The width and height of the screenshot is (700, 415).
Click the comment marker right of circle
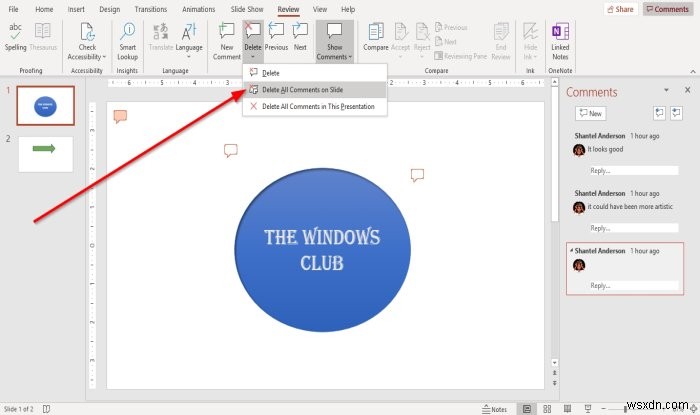(x=417, y=175)
